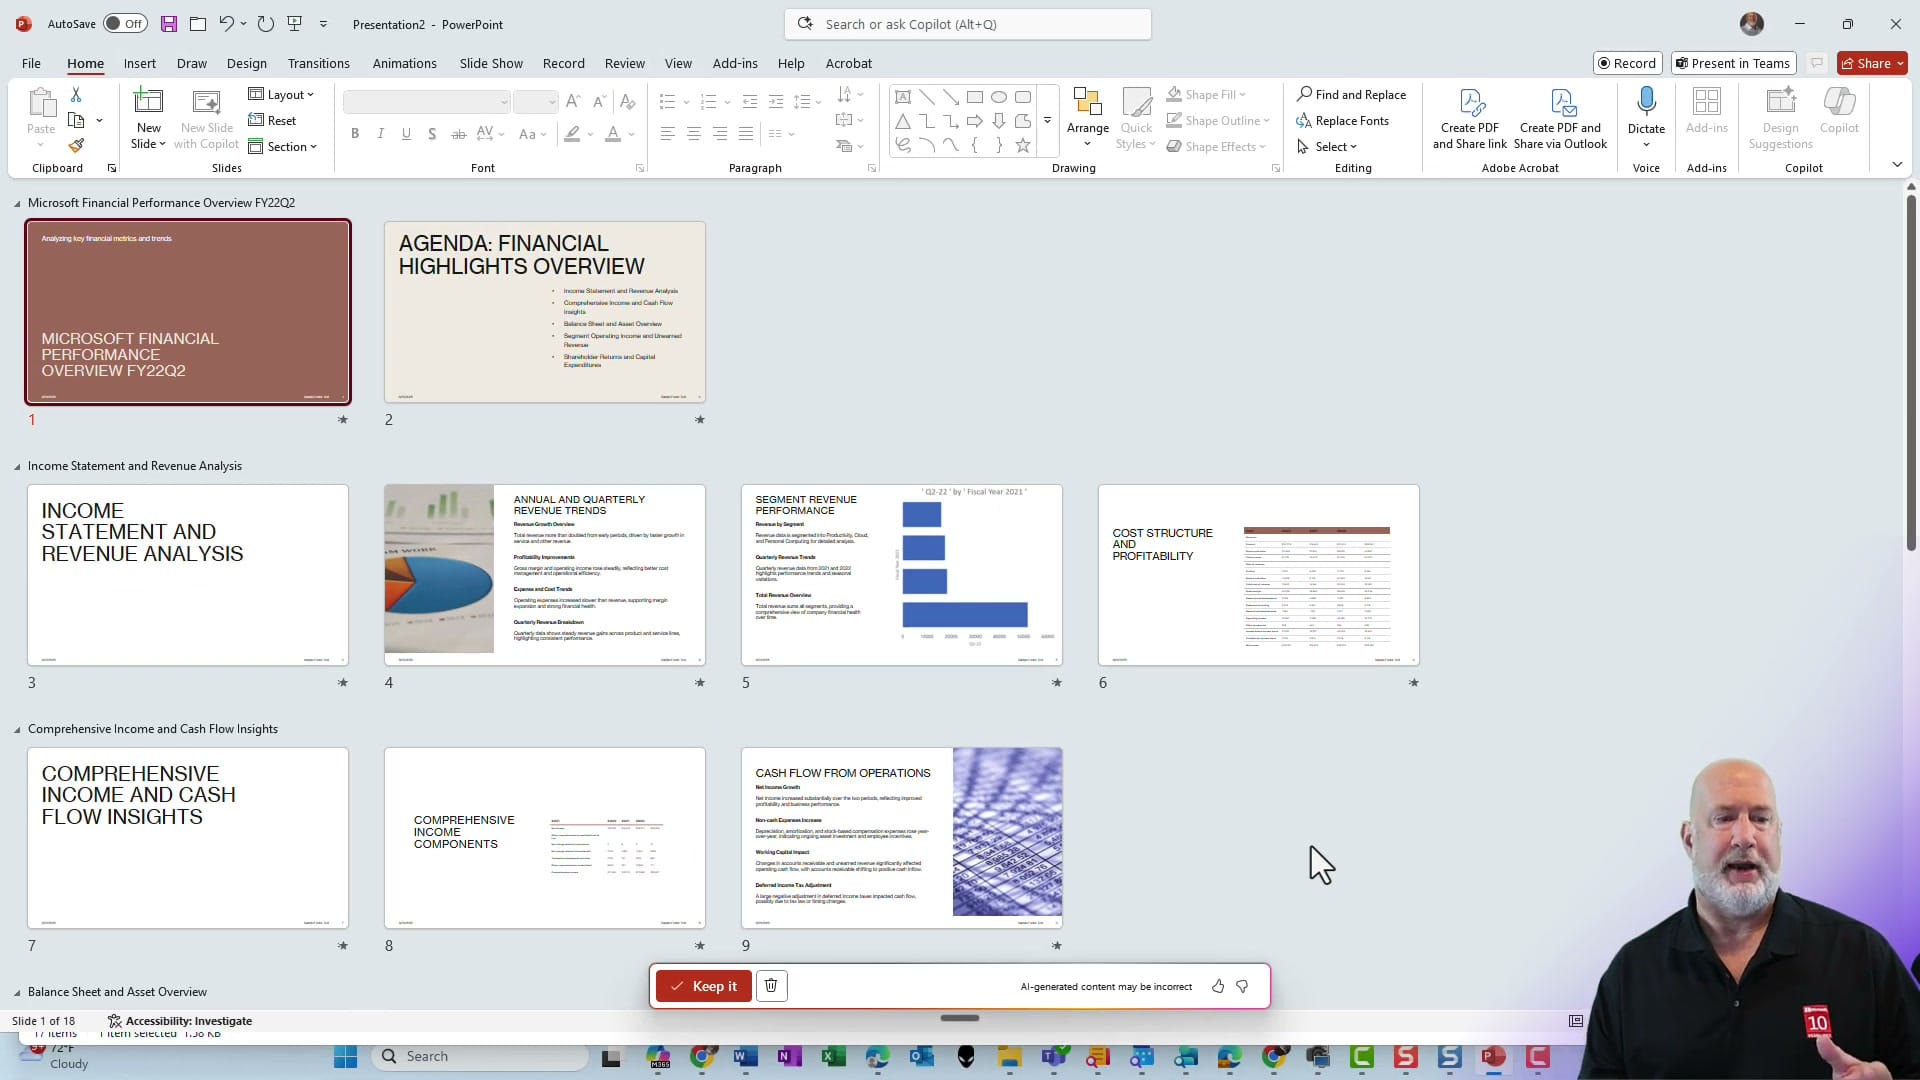Open Design Suggestions in the ribbon
Screen dimensions: 1920x1080
1780,115
